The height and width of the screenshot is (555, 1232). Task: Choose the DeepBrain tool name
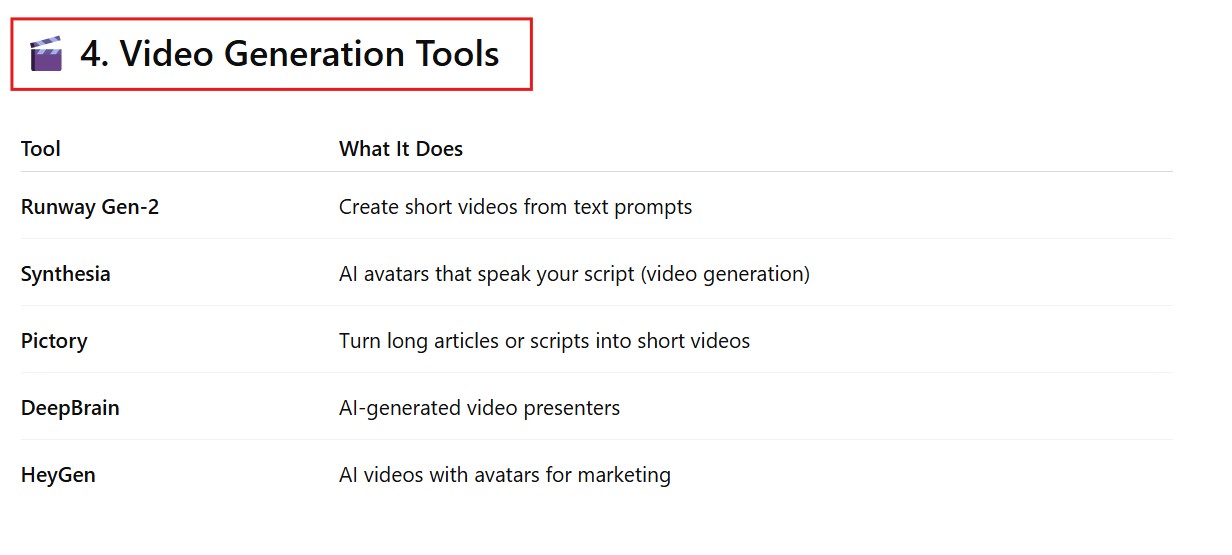click(70, 408)
